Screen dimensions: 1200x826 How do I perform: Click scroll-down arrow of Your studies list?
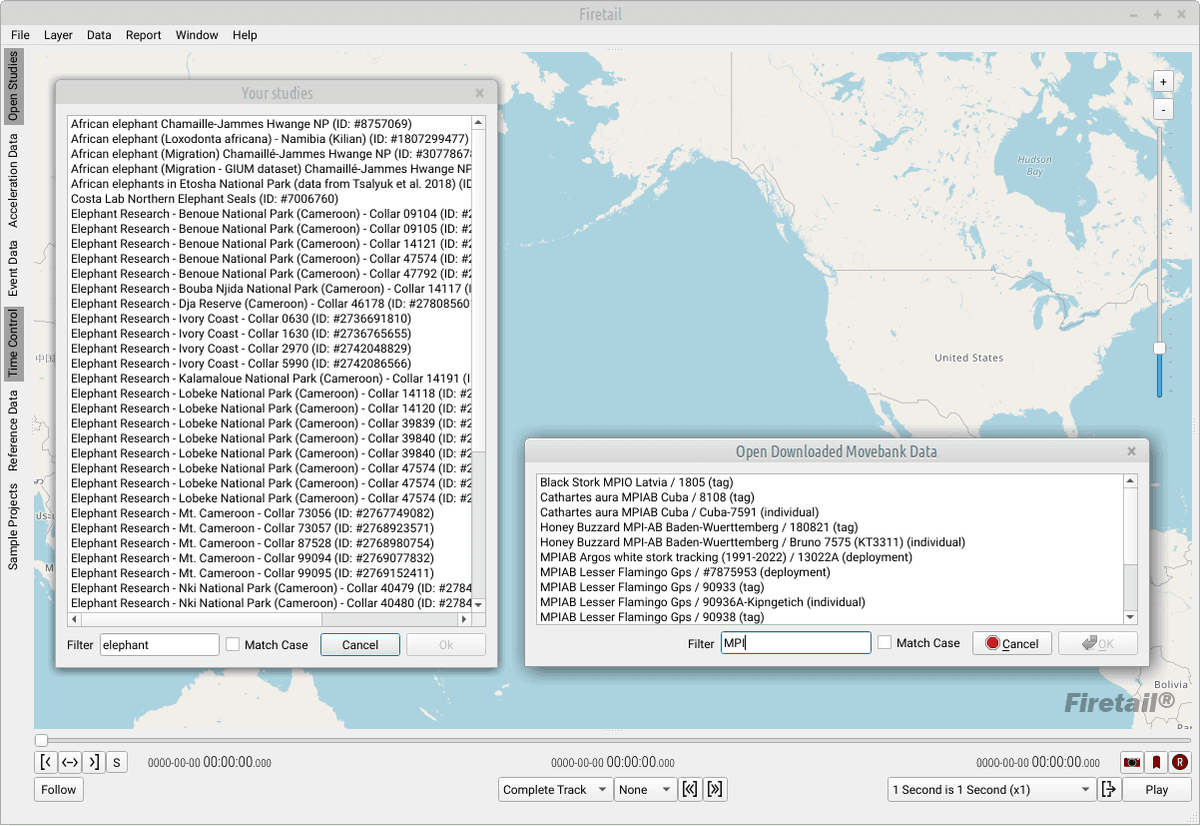(478, 605)
